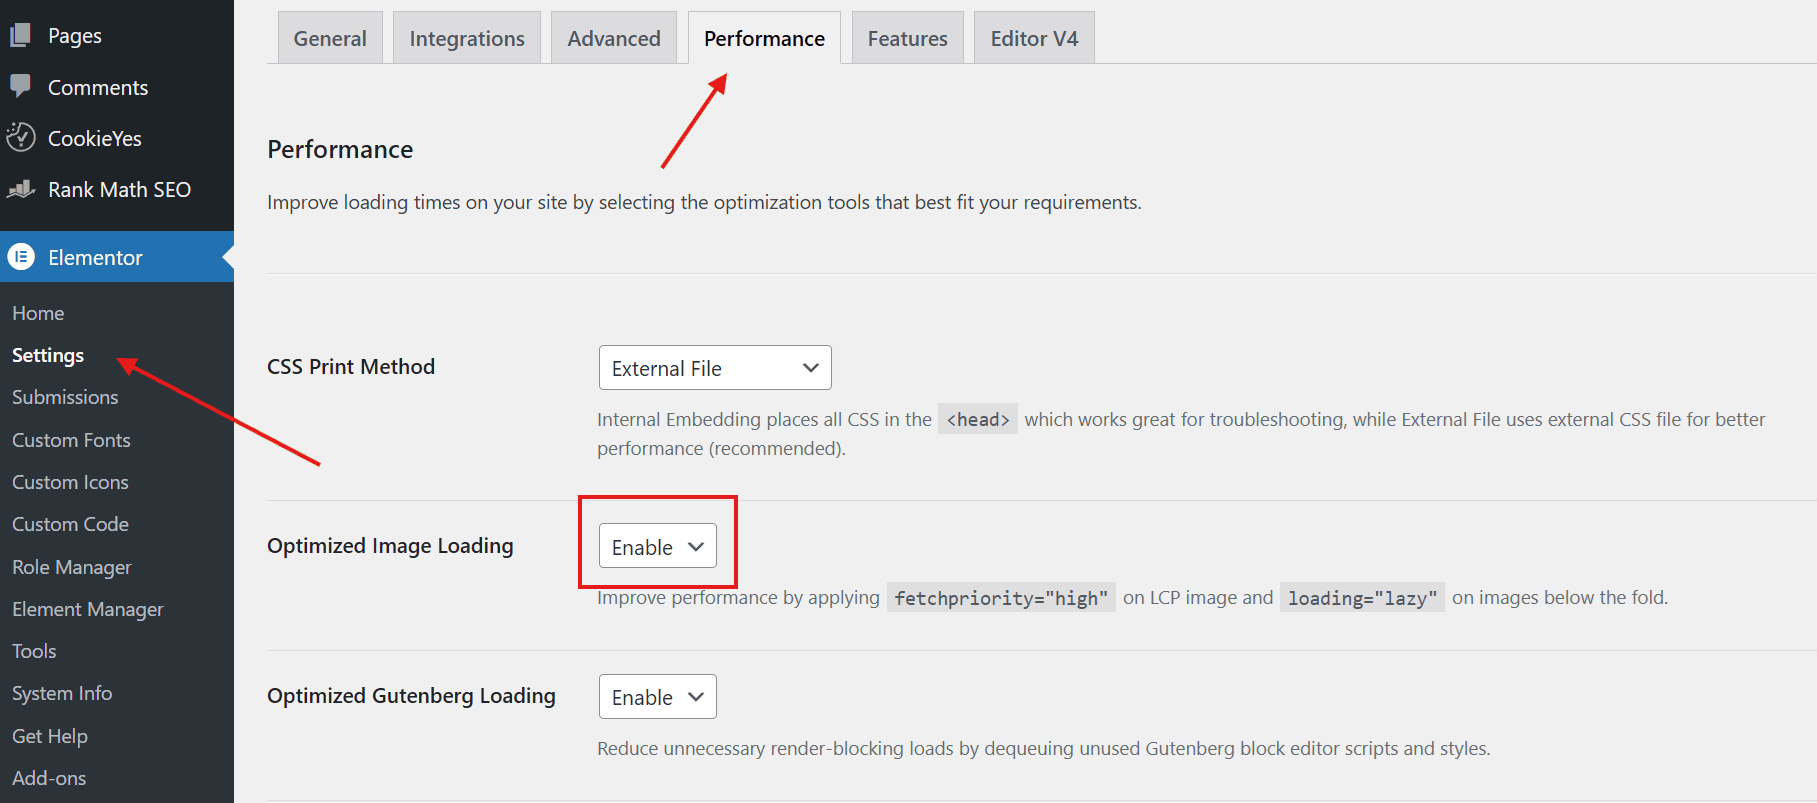Expand the Optimized Image Loading dropdown
The height and width of the screenshot is (803, 1817).
(657, 547)
